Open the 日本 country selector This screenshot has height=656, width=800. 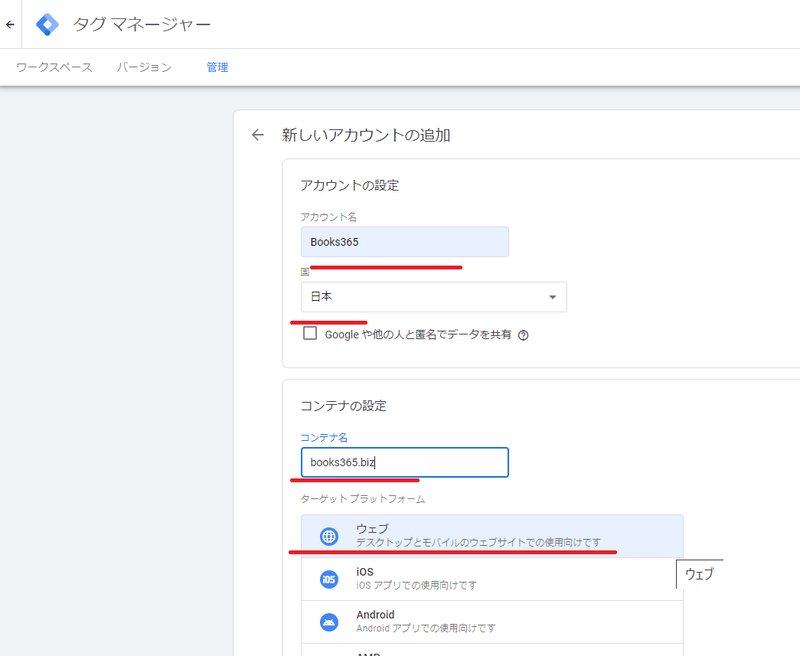pos(433,297)
